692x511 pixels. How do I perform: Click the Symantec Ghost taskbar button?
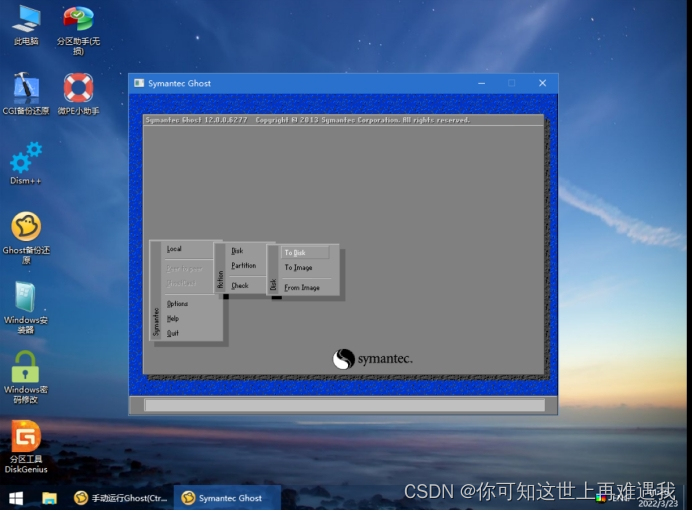coord(227,498)
